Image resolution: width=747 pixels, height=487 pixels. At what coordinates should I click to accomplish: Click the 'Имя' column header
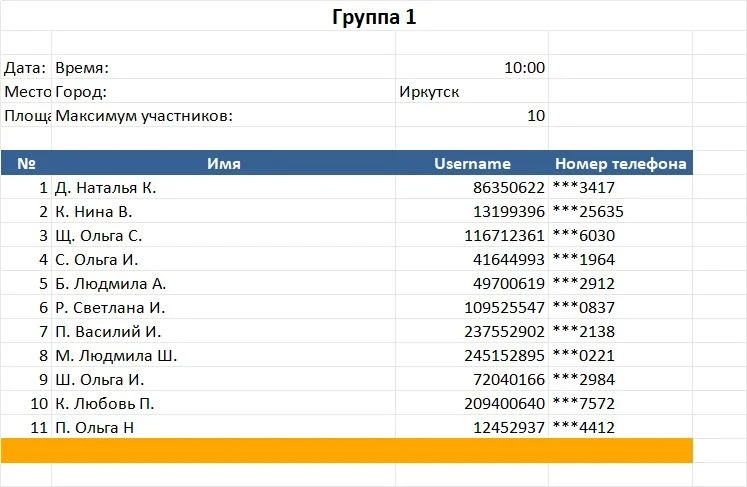click(x=223, y=163)
